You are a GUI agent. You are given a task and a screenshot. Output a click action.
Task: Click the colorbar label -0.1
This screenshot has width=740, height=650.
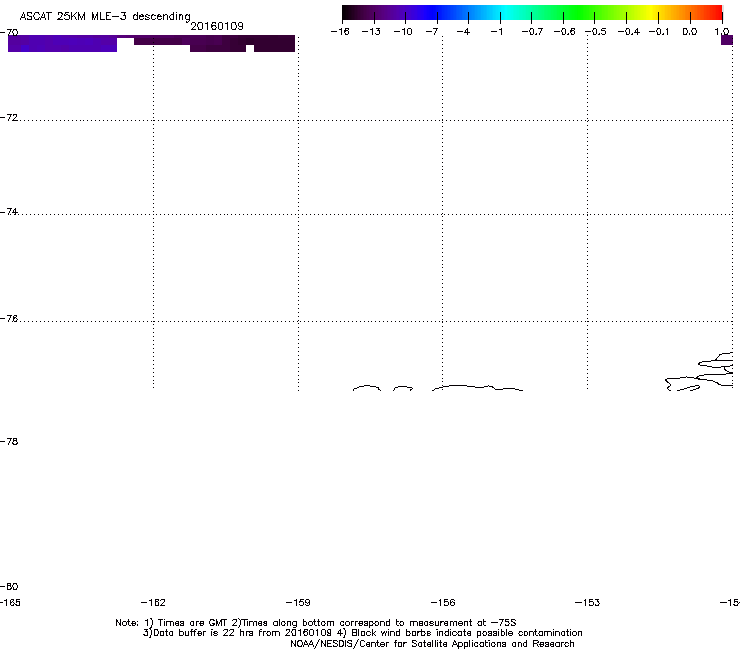pos(659,32)
